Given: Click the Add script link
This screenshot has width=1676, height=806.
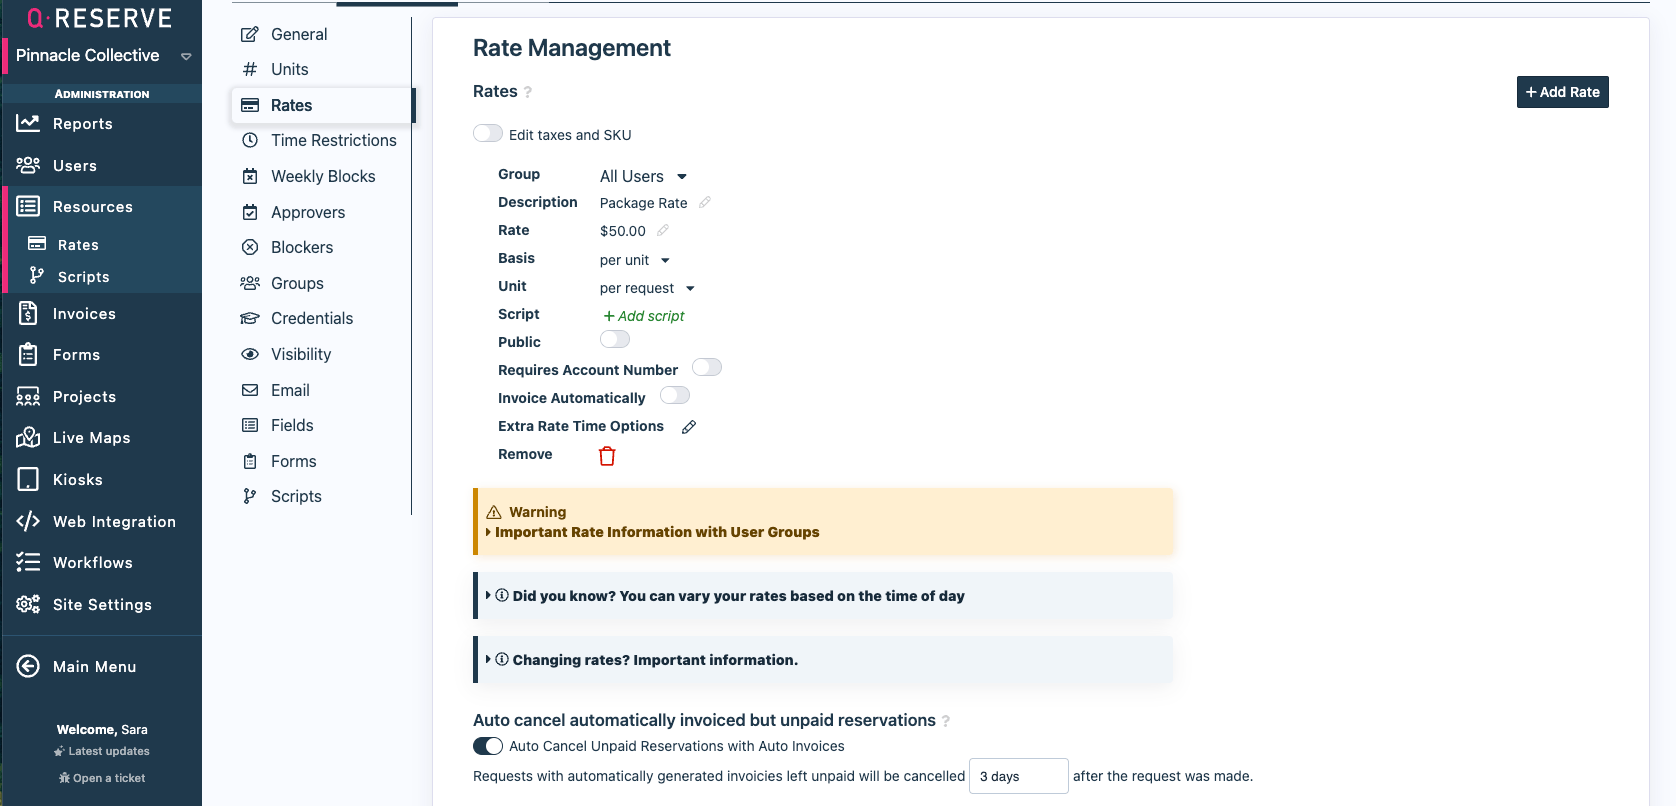Looking at the screenshot, I should pos(645,316).
